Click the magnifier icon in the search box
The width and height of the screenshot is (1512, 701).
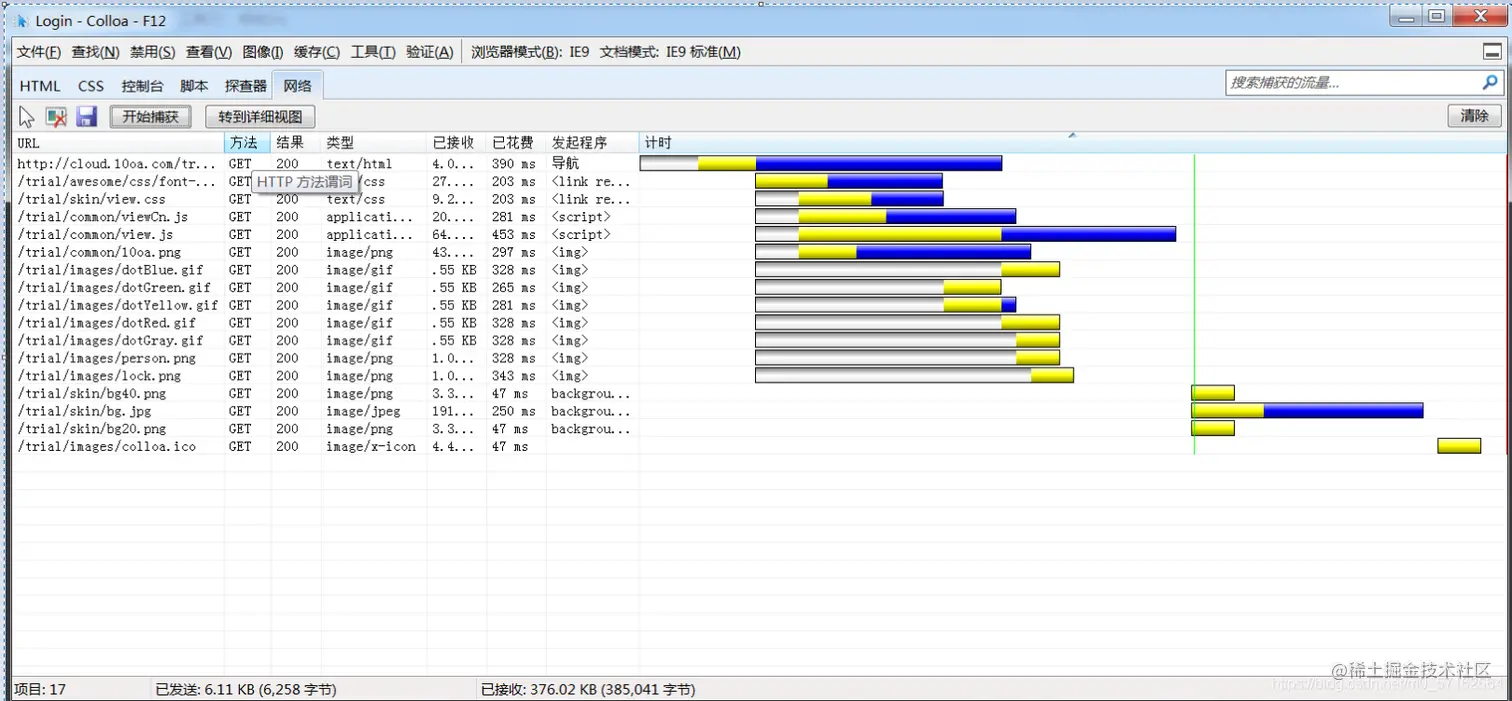pyautogui.click(x=1490, y=82)
